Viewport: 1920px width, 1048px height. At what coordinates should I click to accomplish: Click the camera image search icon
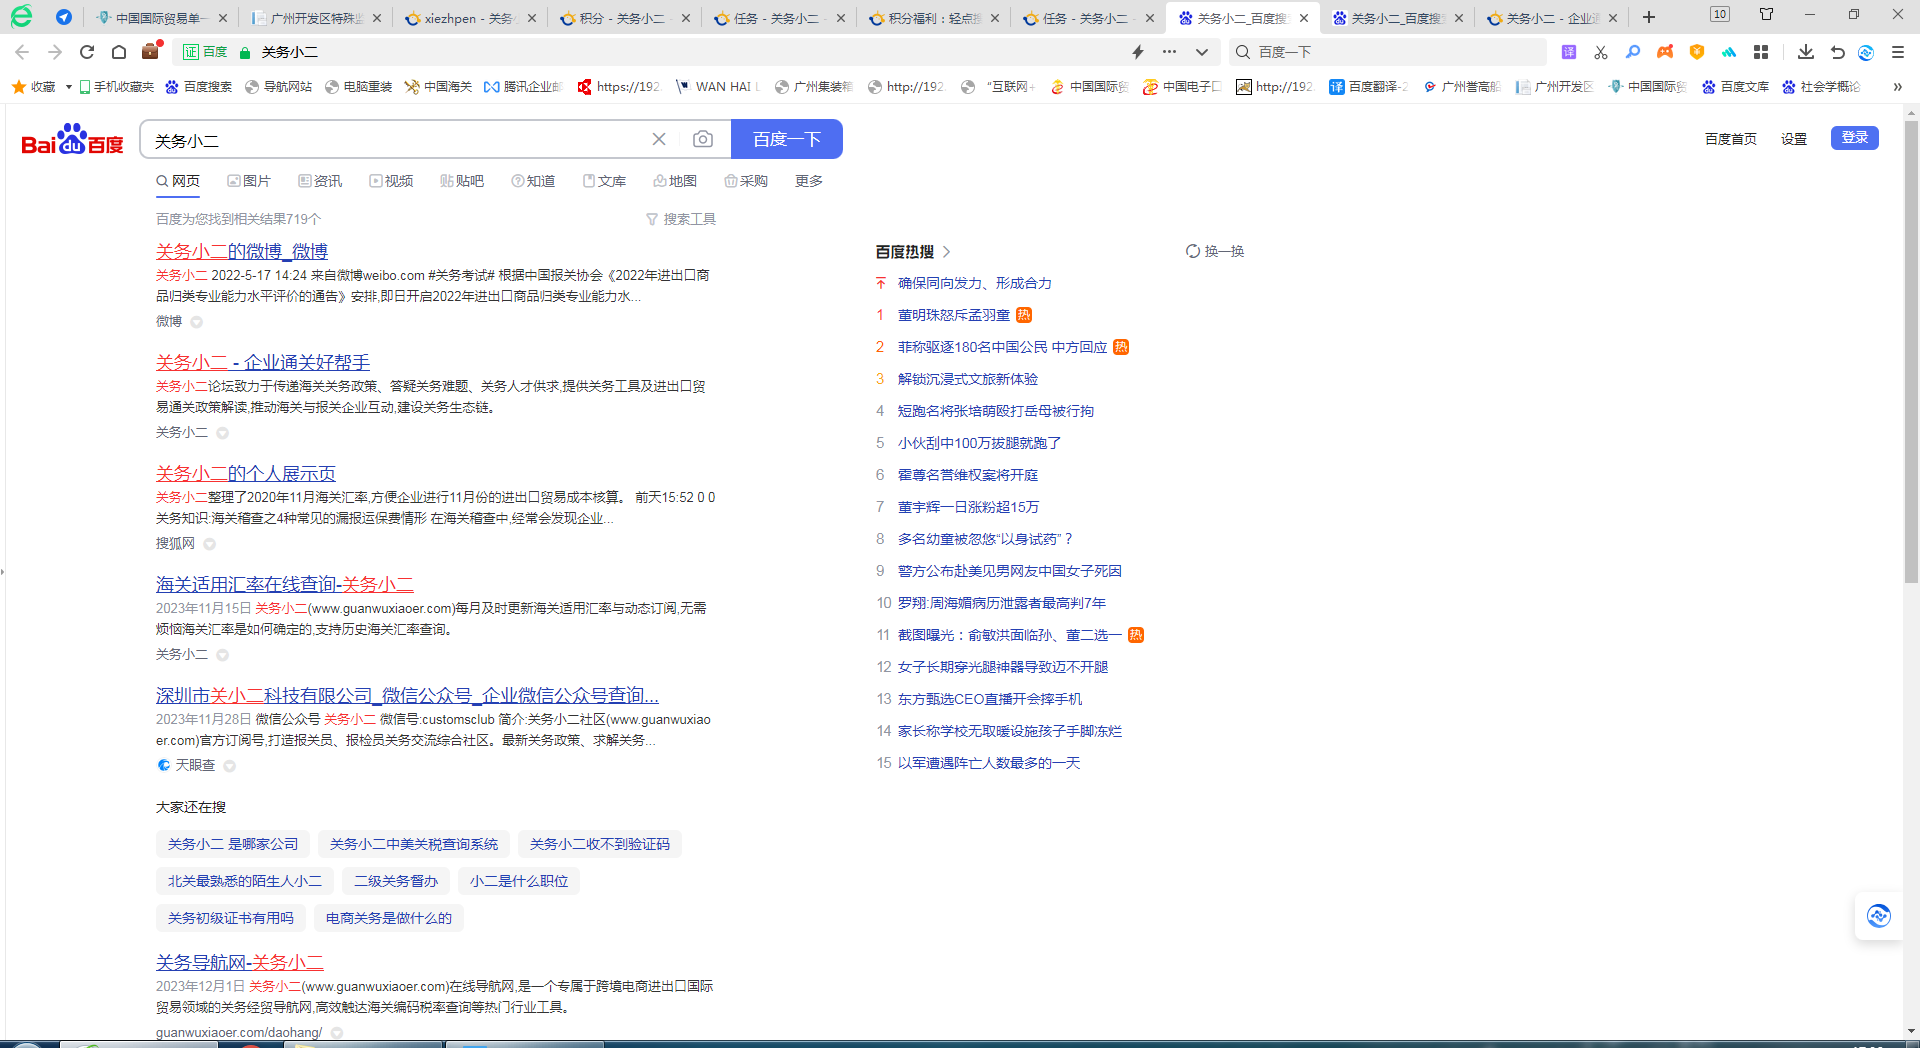click(x=703, y=139)
